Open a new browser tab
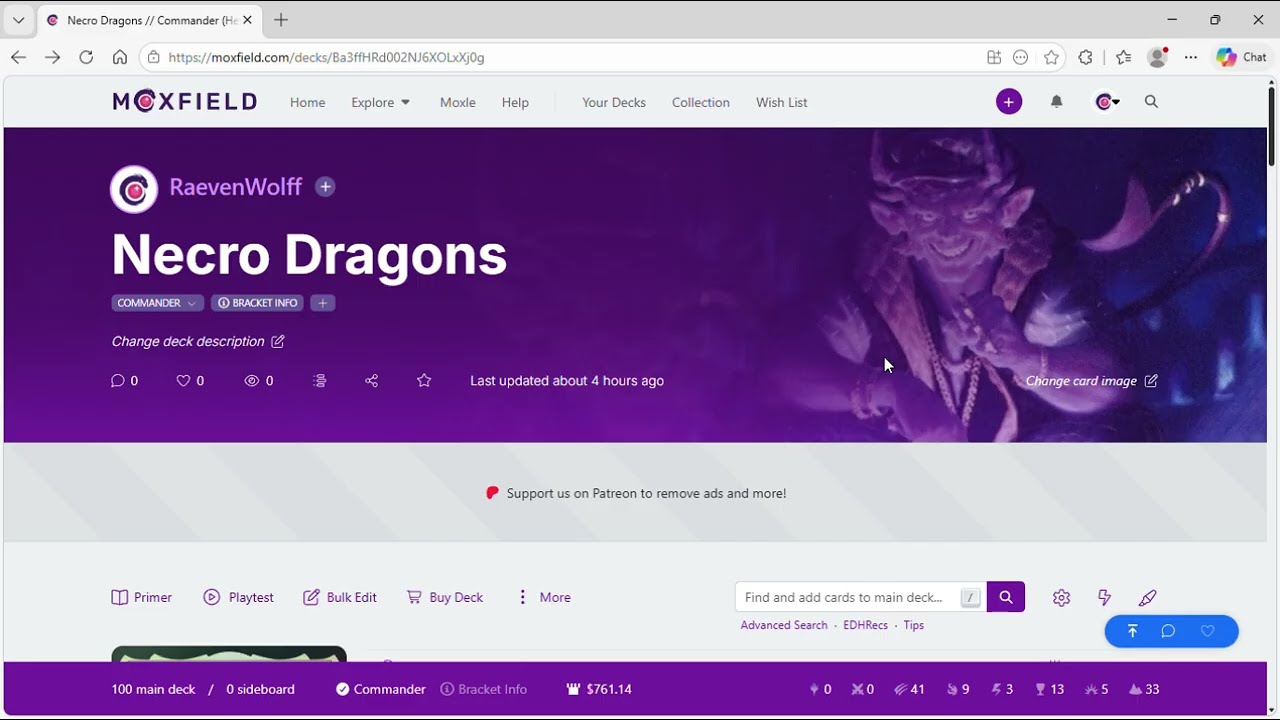Screen dimensions: 1280x720 point(281,20)
